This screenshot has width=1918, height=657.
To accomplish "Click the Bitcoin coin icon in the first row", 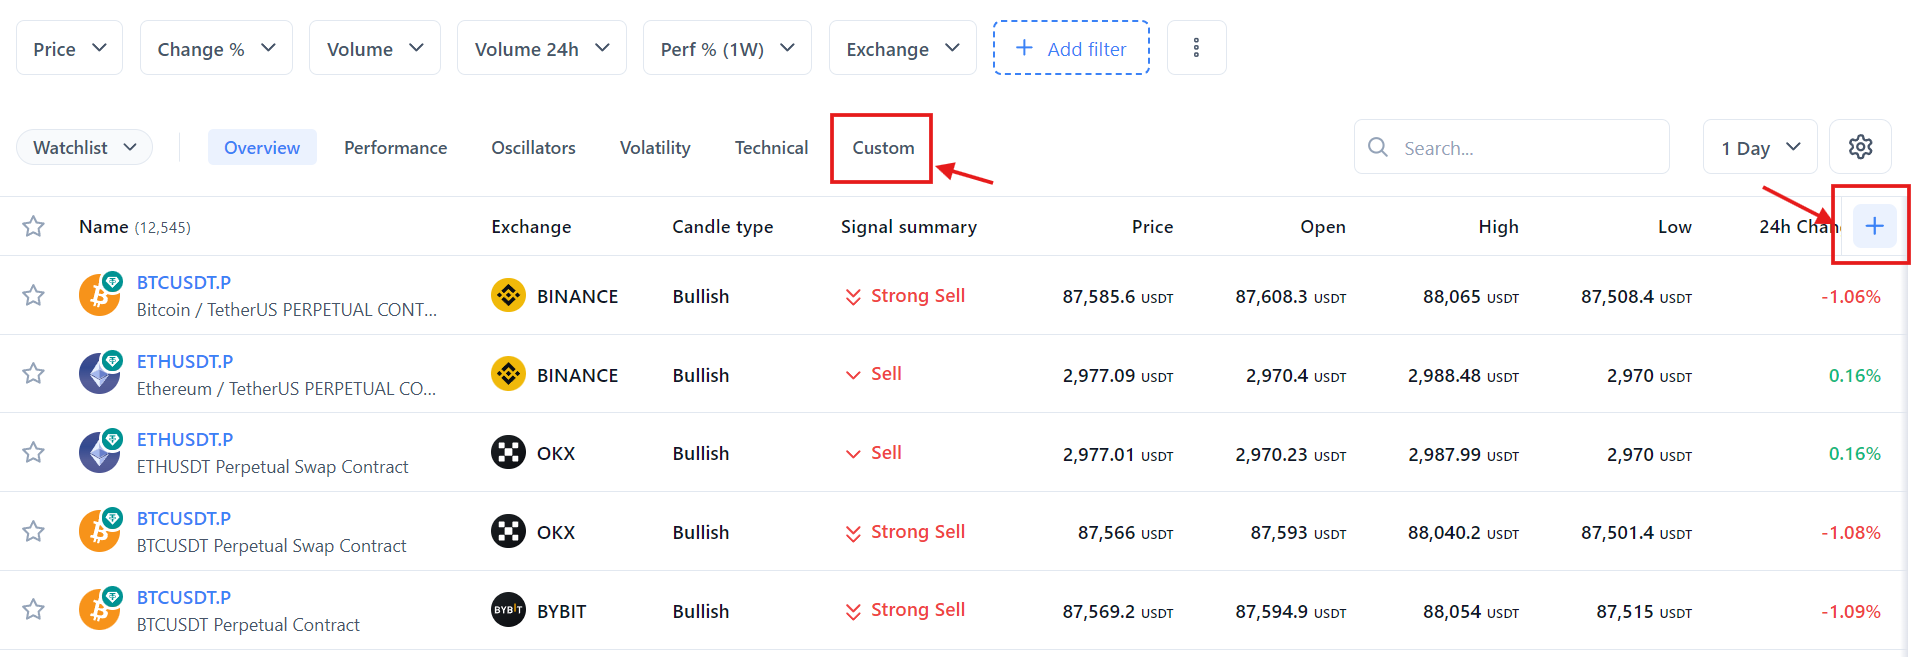I will click(x=99, y=296).
